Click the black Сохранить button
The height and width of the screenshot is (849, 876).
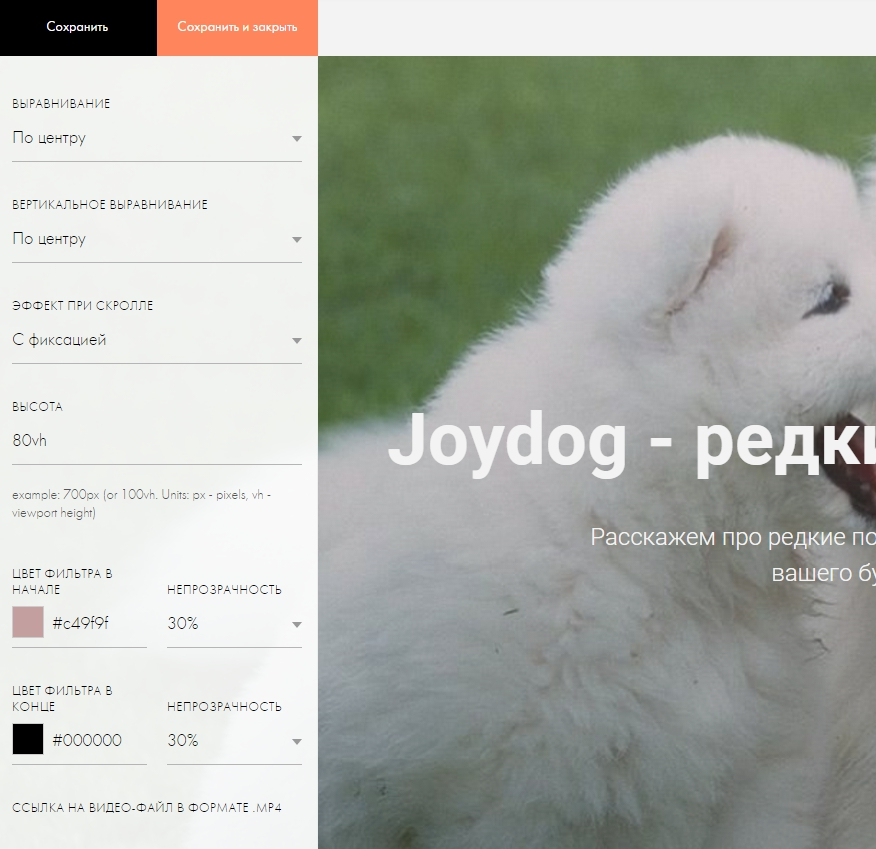pyautogui.click(x=78, y=27)
